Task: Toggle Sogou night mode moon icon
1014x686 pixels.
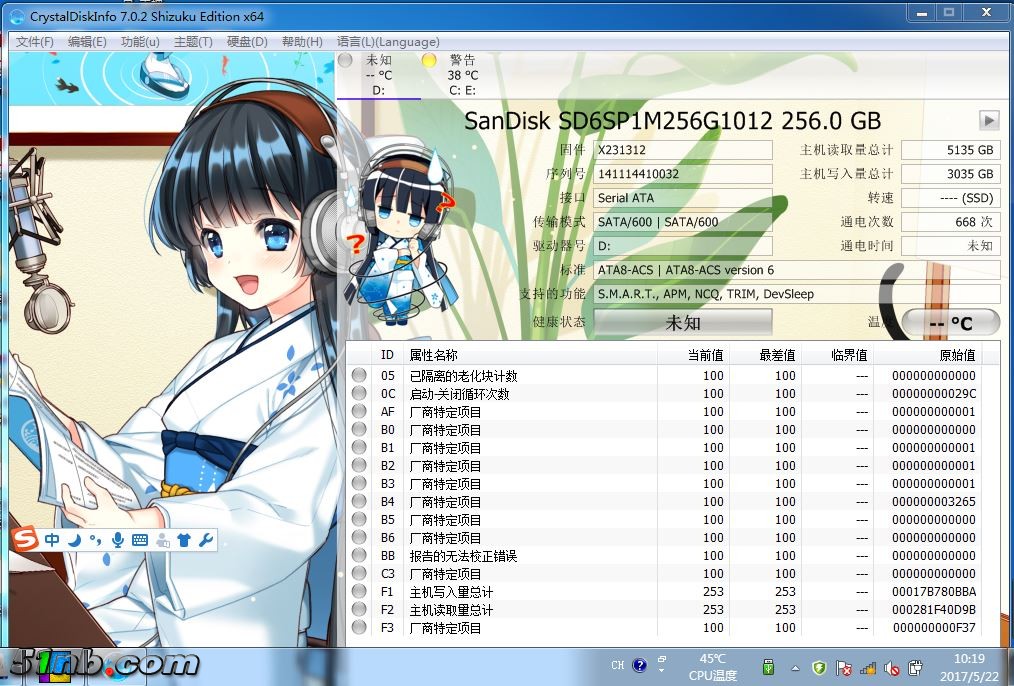Action: [74, 540]
